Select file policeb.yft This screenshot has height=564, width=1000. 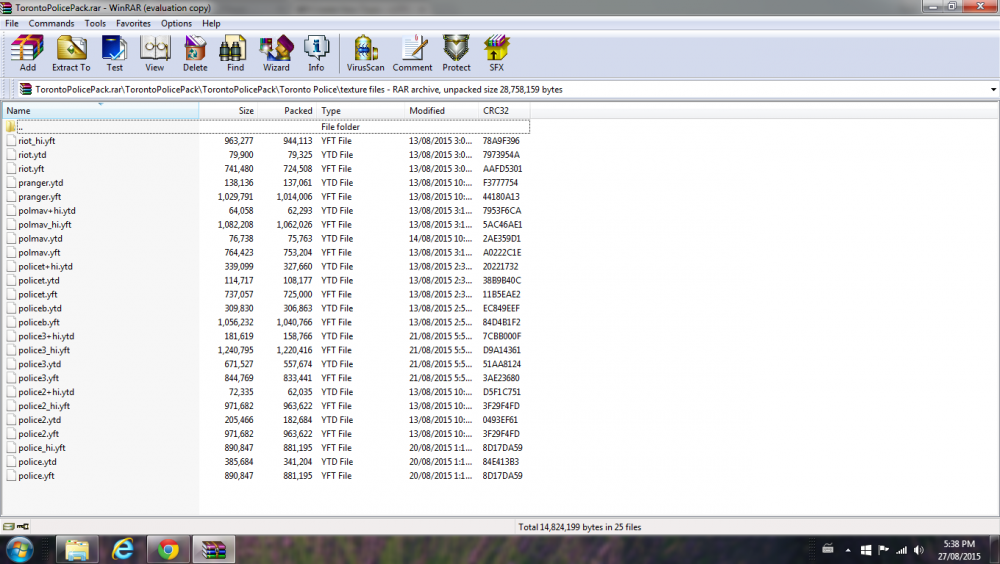coord(39,323)
